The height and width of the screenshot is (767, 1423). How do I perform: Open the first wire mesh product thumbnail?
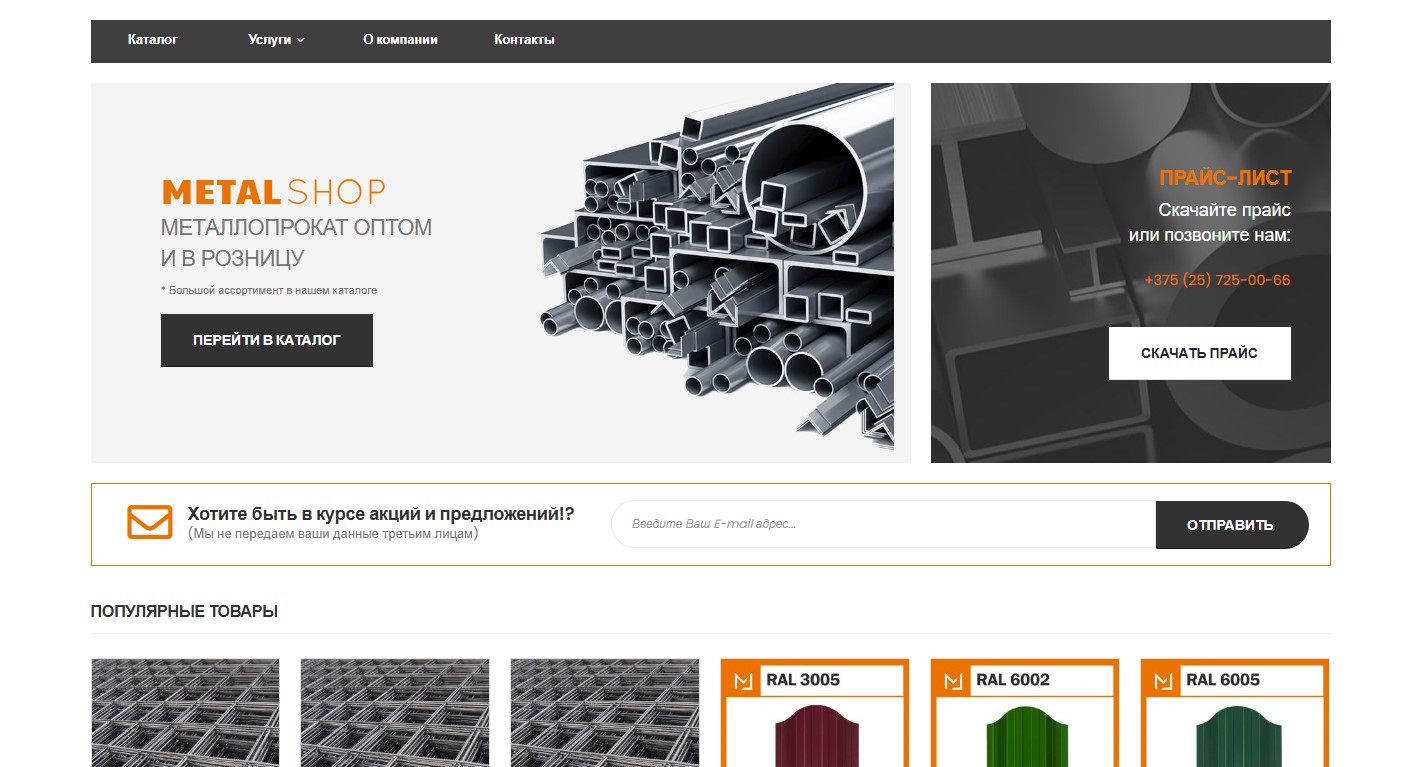pos(185,712)
